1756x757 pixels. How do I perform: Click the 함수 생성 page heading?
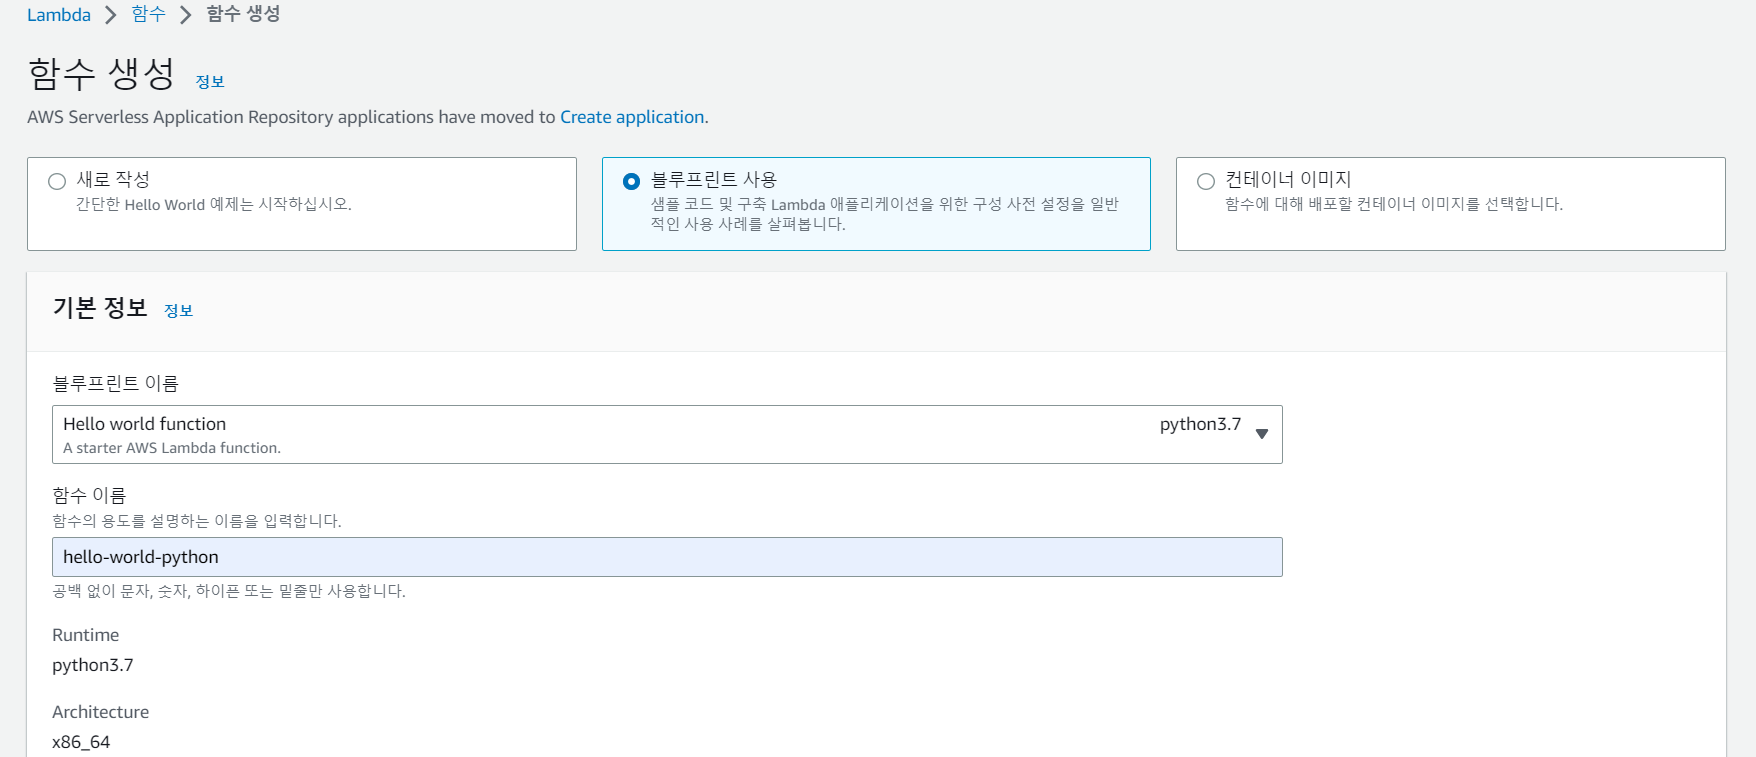click(102, 74)
